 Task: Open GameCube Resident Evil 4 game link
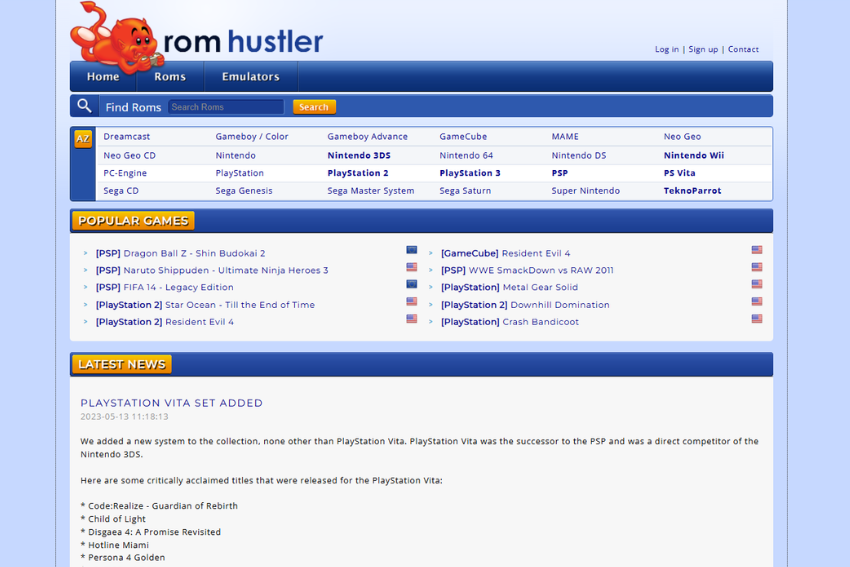click(506, 253)
